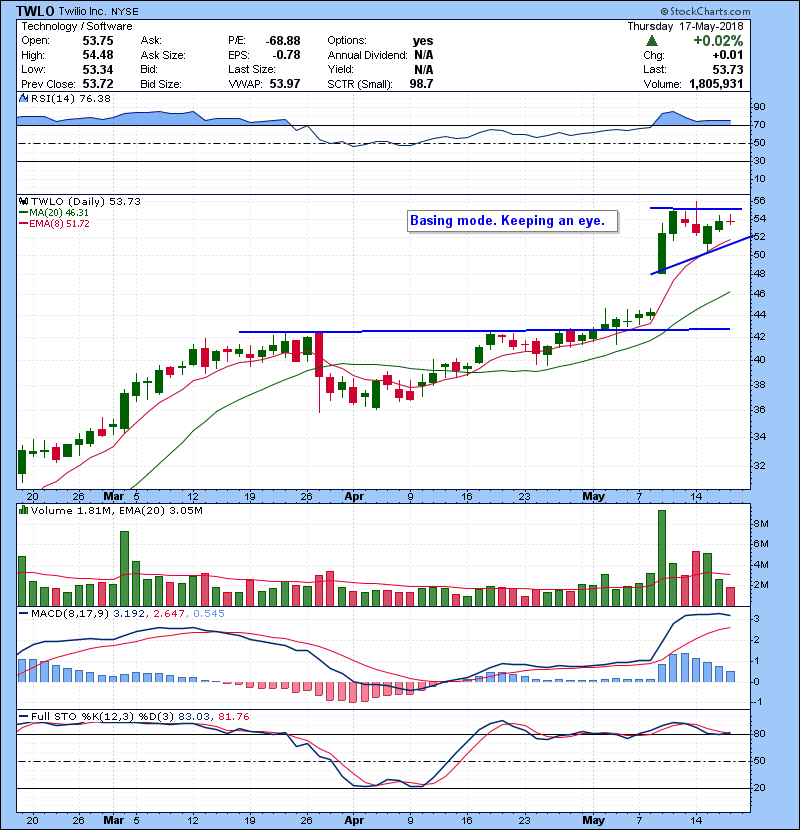Click the TWLO (Daily) 53.73 chart label
This screenshot has width=800, height=830.
click(x=86, y=201)
